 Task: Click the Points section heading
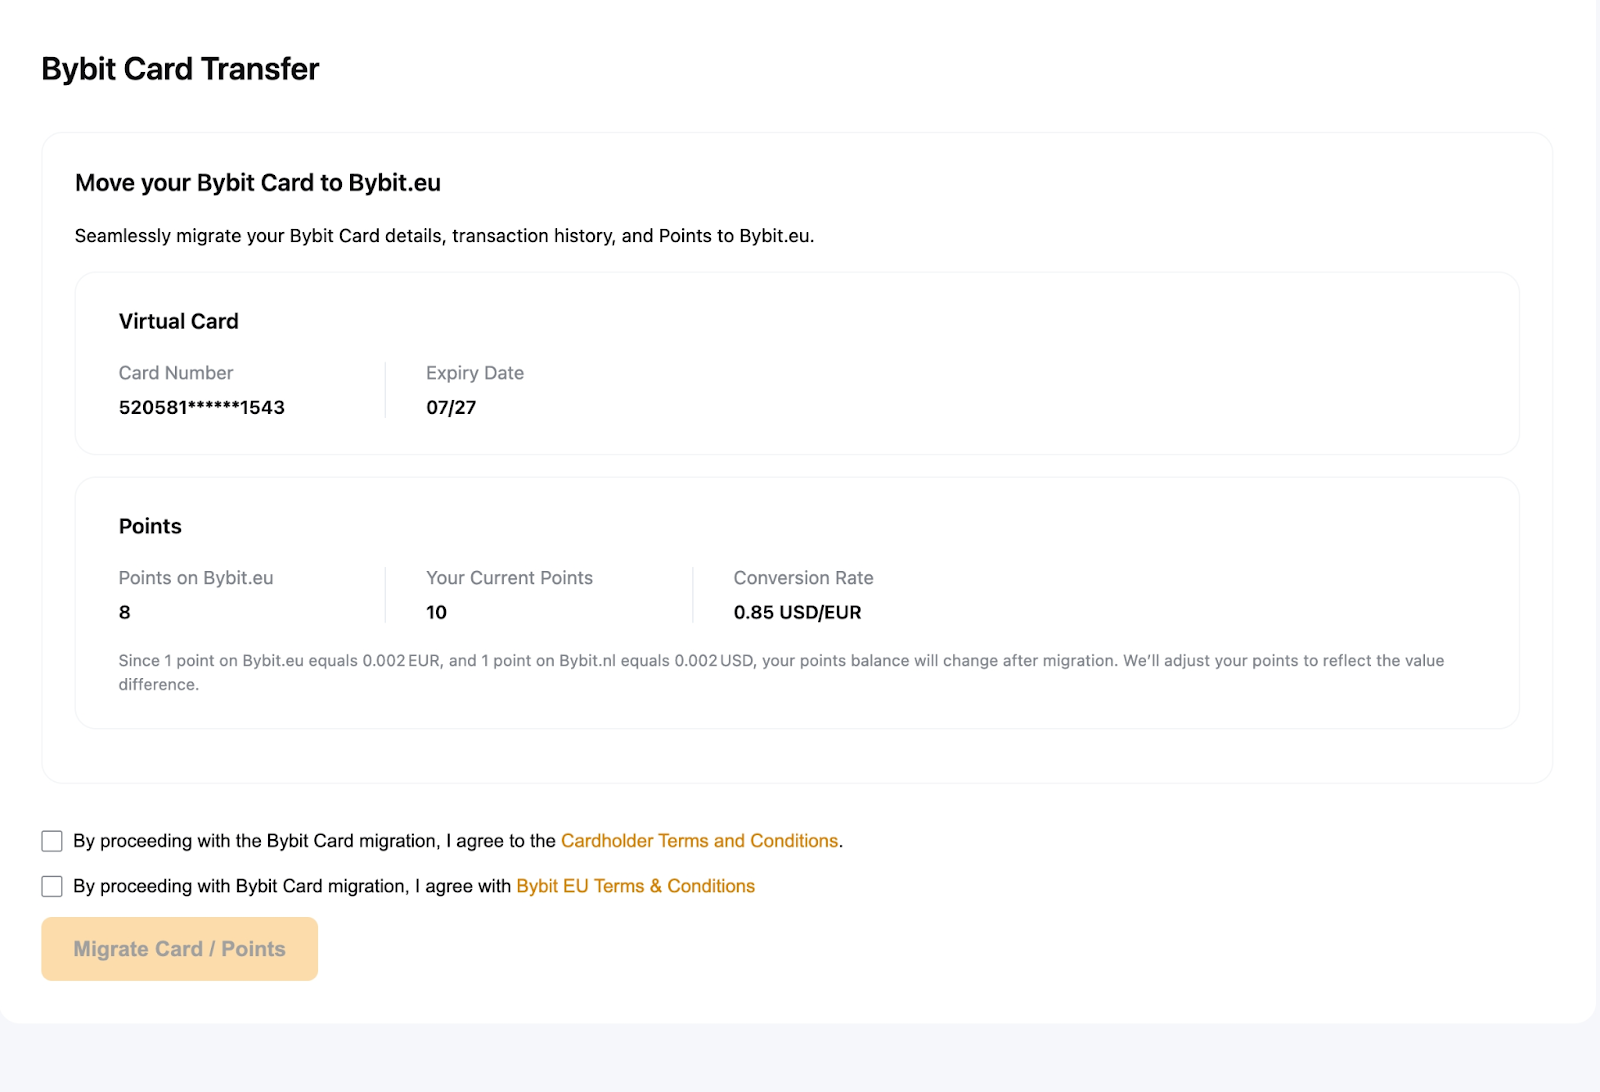tap(150, 526)
